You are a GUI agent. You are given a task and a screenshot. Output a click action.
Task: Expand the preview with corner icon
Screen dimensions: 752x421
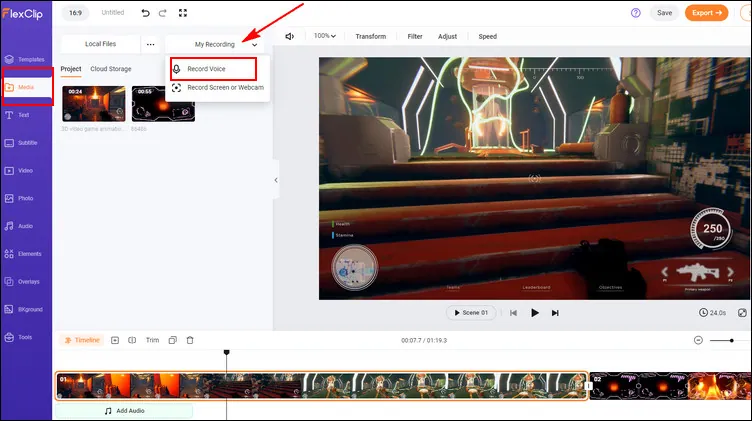742,313
